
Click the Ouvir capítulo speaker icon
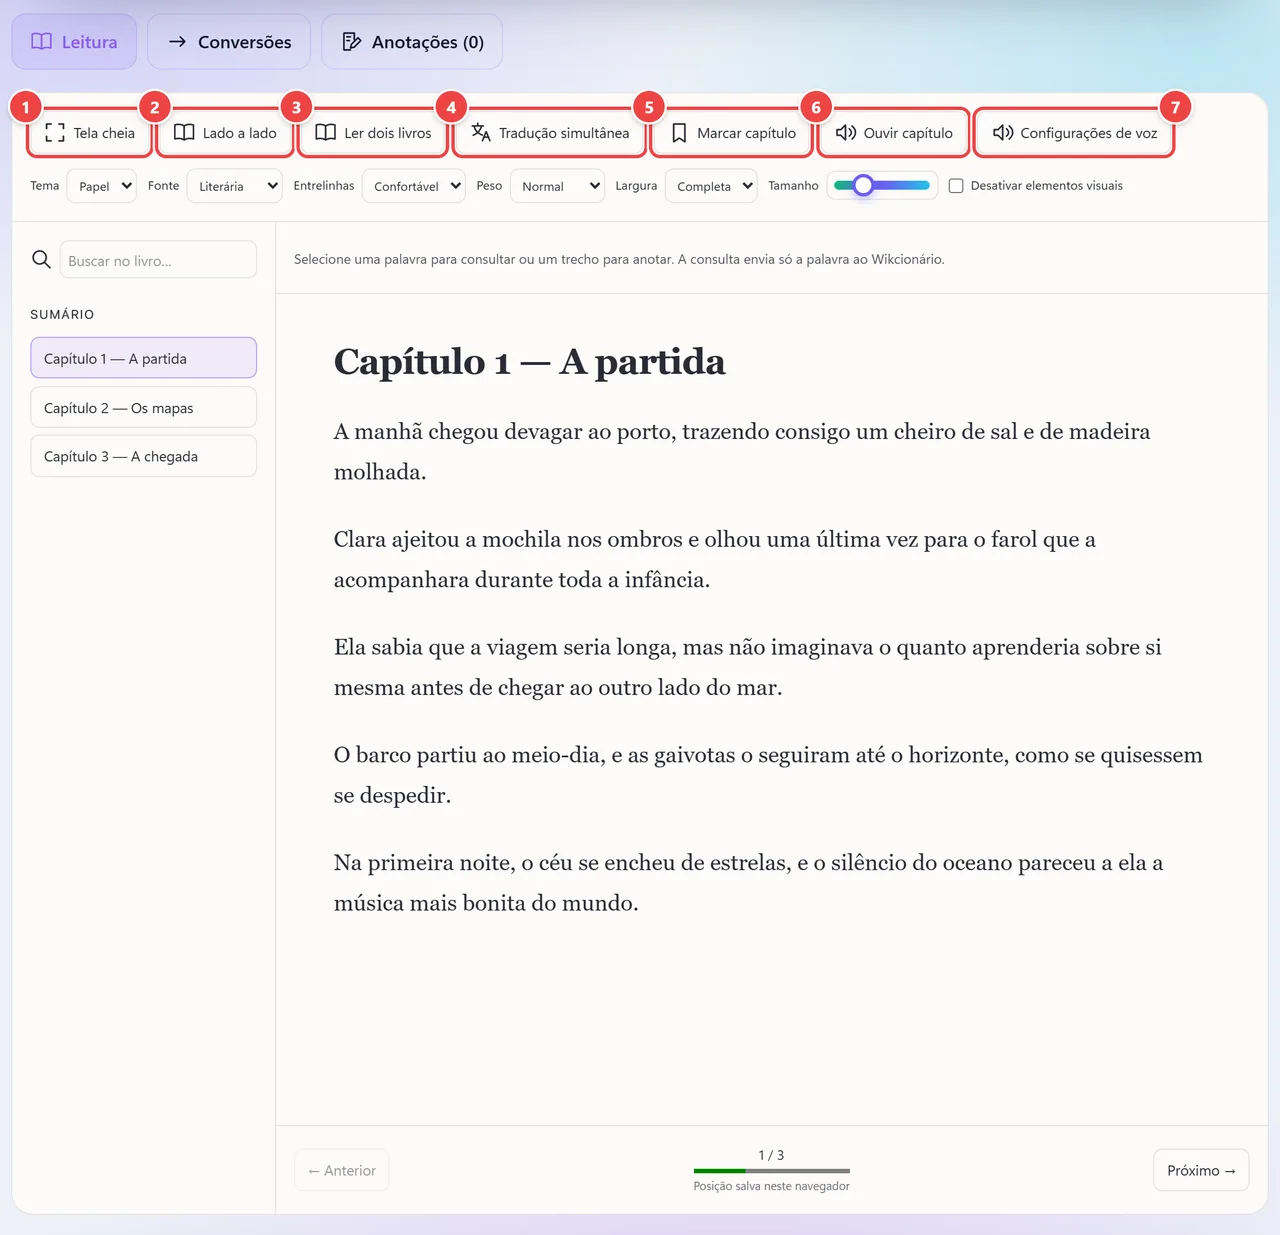click(846, 133)
